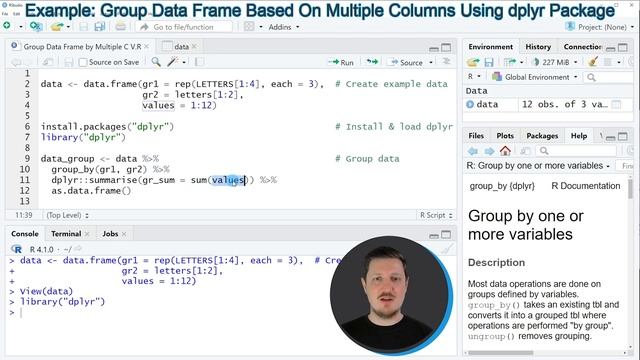Click the Save workspace icon
This screenshot has width=640, height=360.
[489, 62]
